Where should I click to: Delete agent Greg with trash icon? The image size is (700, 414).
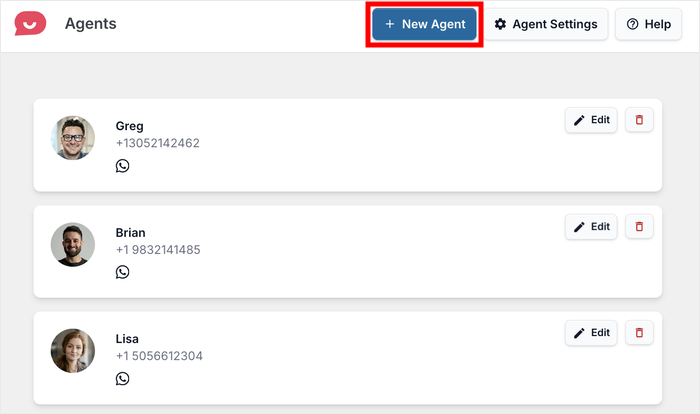tap(639, 120)
